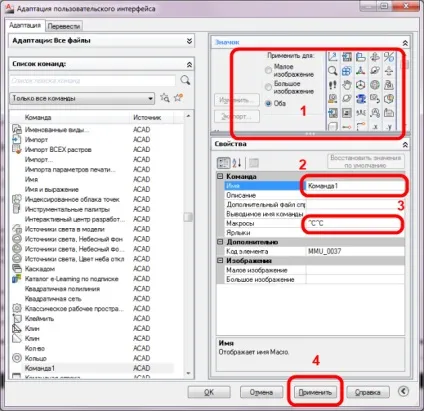Switch to the 'Перевести' tab
This screenshot has height=411, width=424.
(64, 26)
